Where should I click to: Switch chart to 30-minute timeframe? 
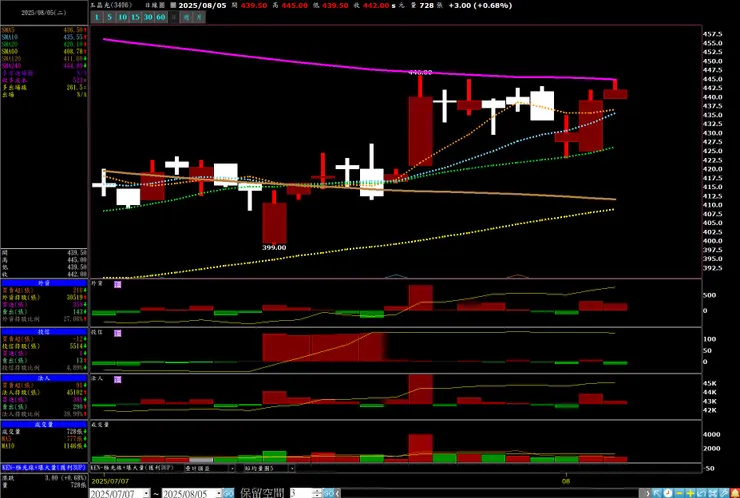pos(148,17)
